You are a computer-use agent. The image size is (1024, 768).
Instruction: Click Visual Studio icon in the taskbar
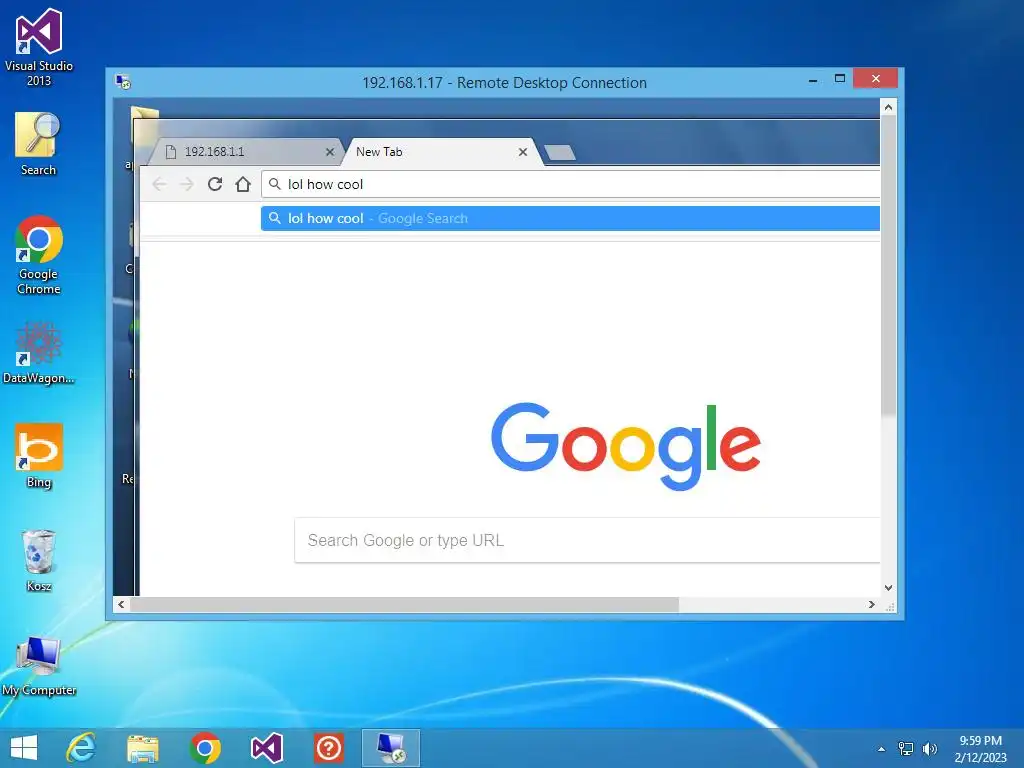pyautogui.click(x=266, y=748)
